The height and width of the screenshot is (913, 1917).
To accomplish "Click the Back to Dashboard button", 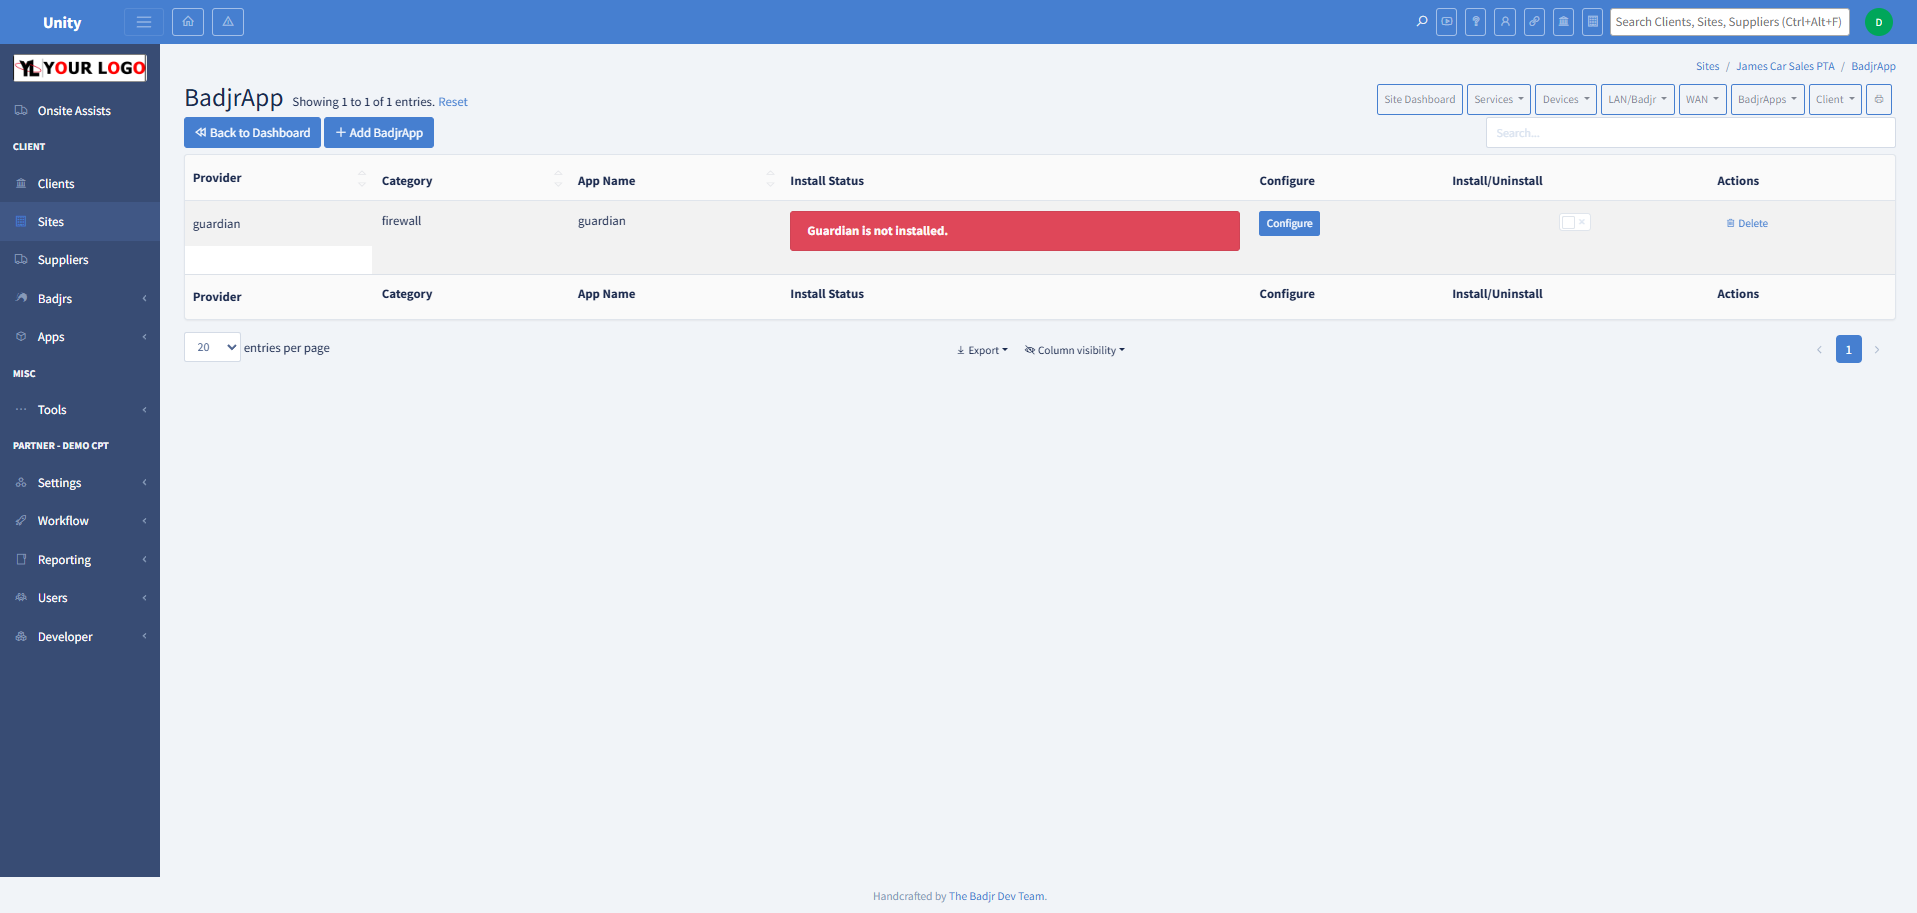I will pos(252,133).
